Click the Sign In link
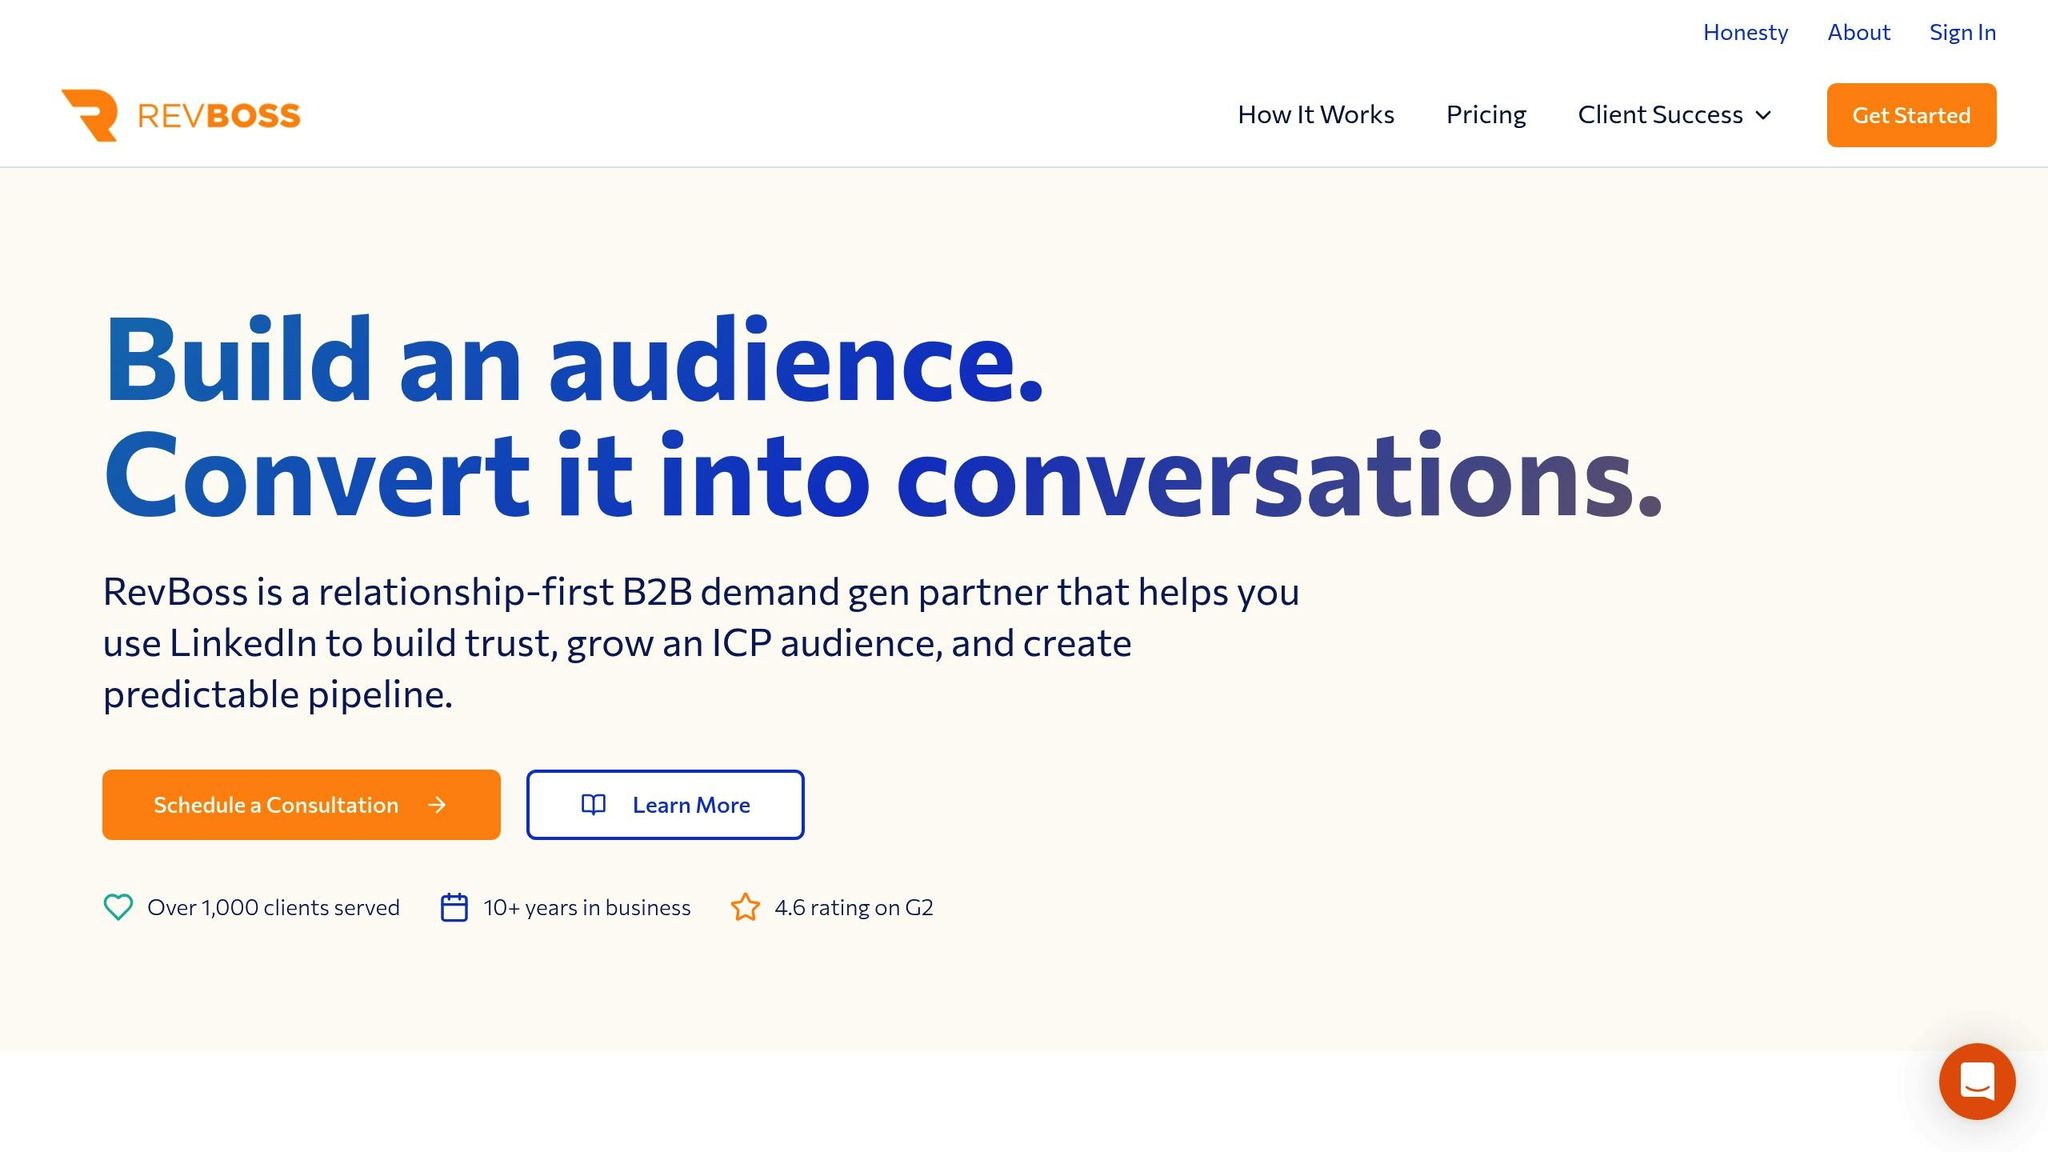Screen dimensions: 2048x1152 (1962, 32)
